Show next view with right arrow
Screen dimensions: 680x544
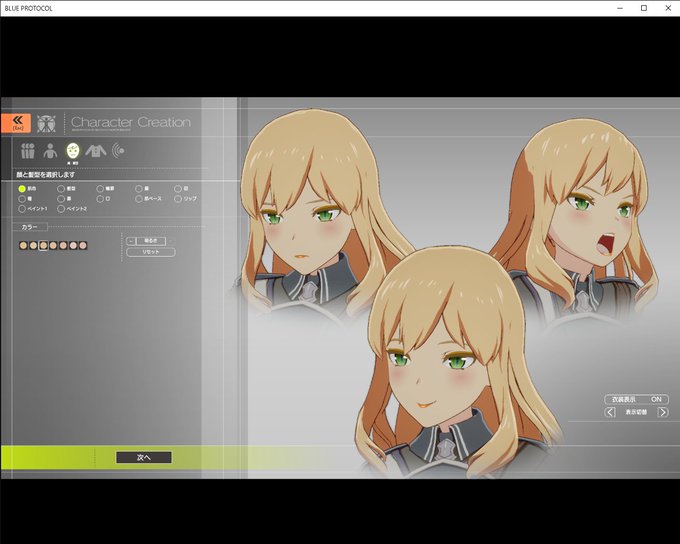click(x=663, y=412)
